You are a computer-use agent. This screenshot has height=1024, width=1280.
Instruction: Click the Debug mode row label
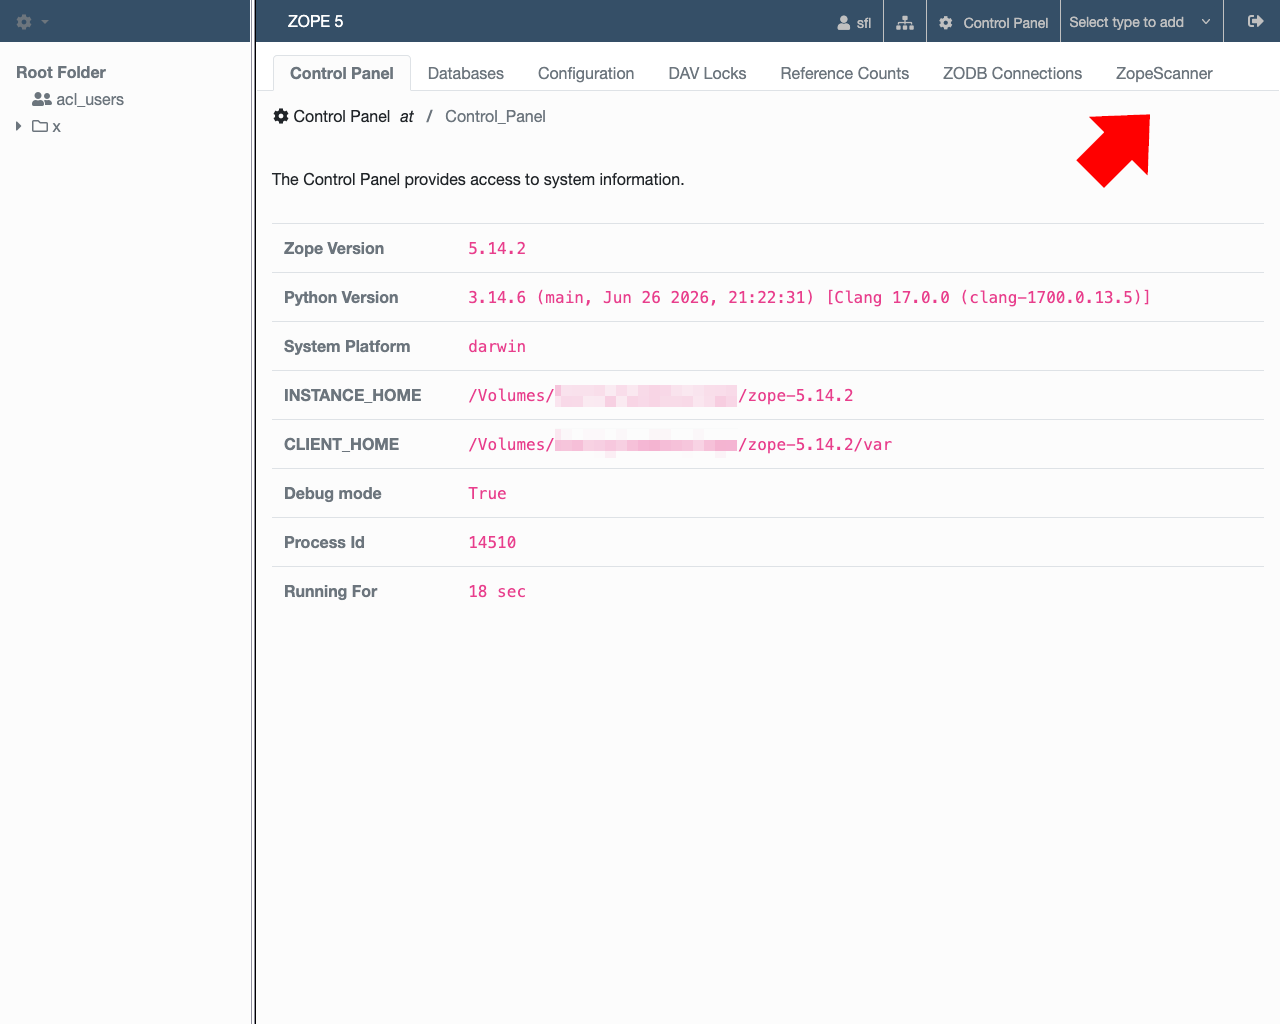tap(333, 493)
